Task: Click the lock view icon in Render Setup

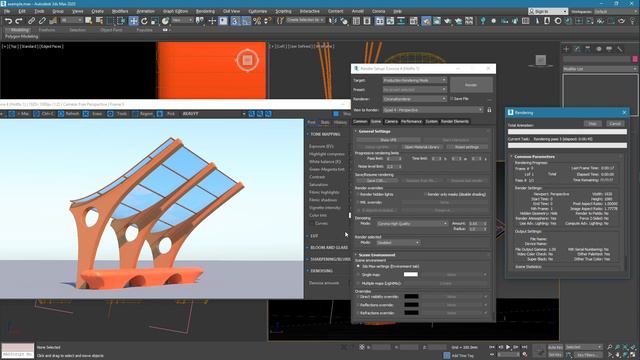Action: [489, 110]
